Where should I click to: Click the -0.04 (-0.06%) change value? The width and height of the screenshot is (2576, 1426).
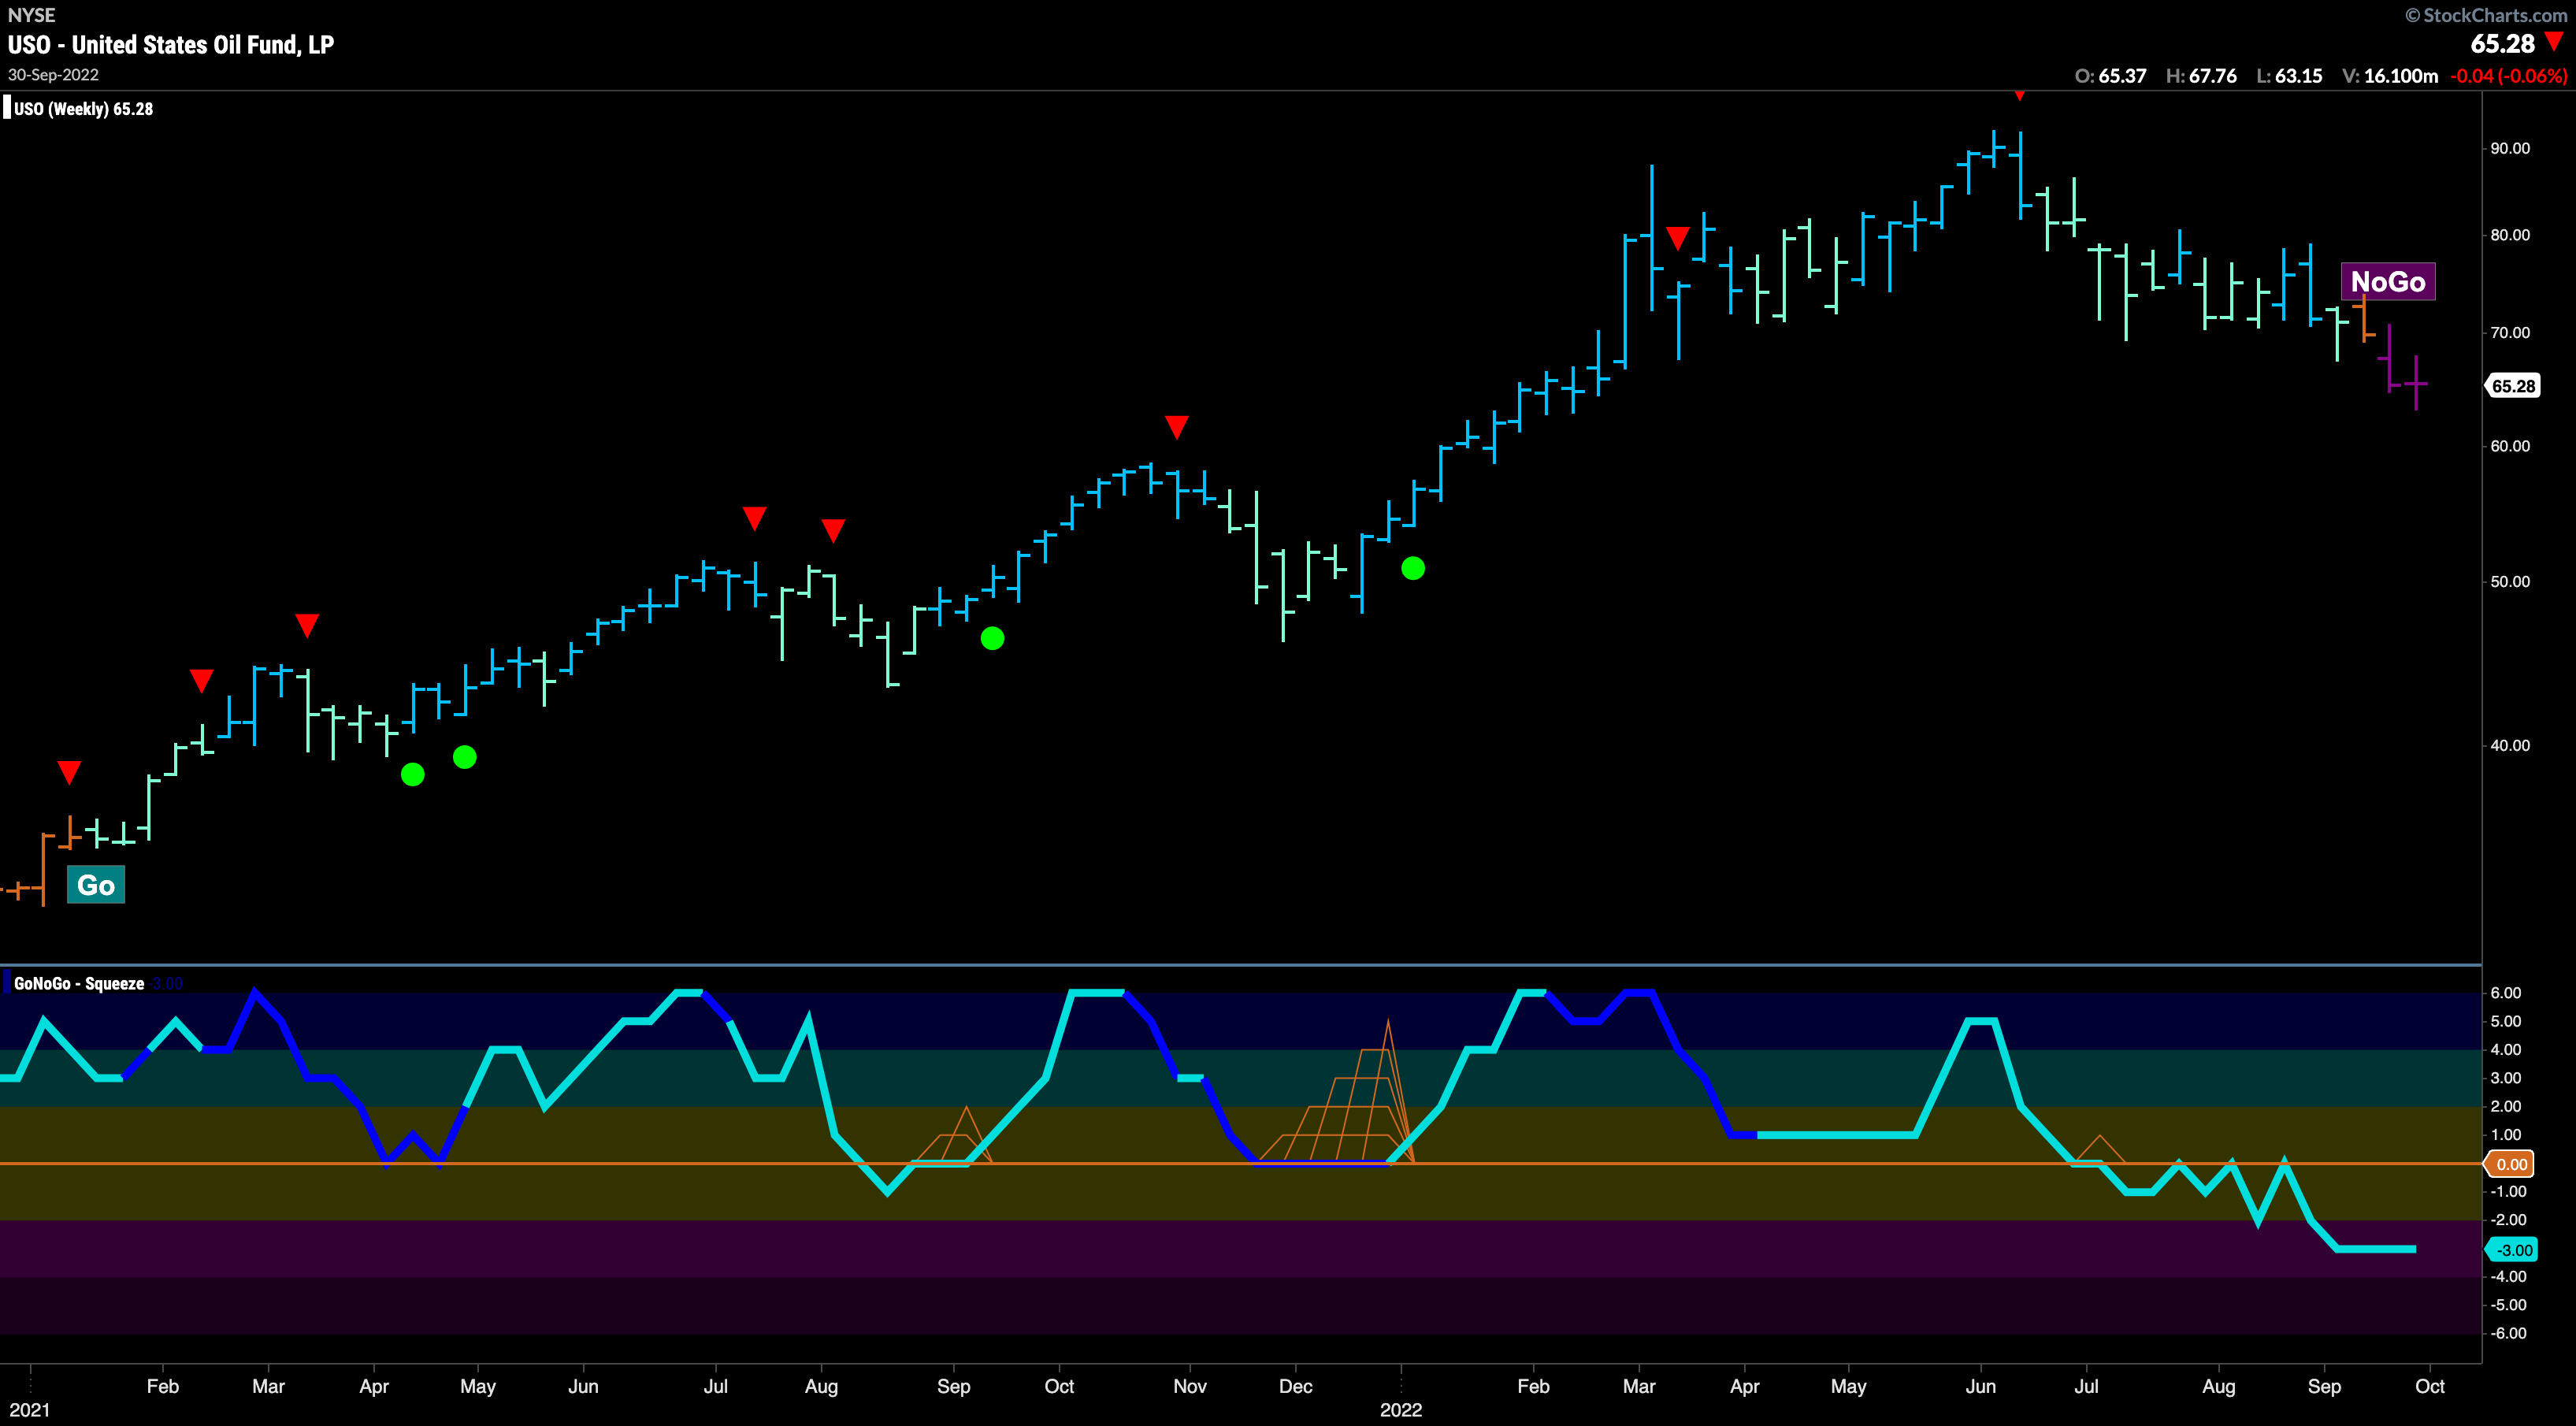2508,76
